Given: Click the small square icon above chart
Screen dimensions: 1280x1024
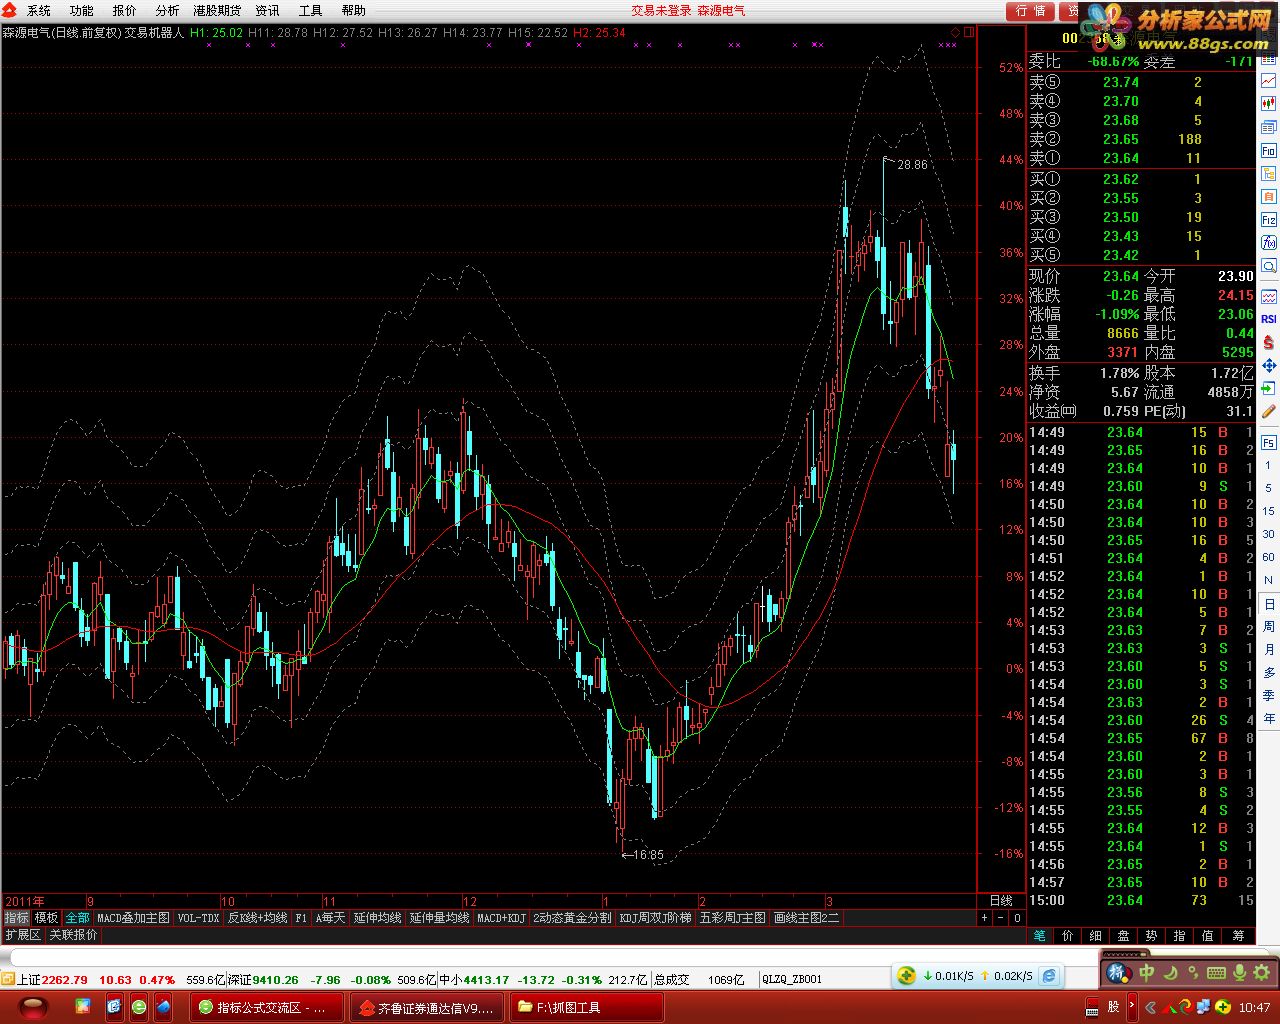Looking at the screenshot, I should click(x=968, y=32).
